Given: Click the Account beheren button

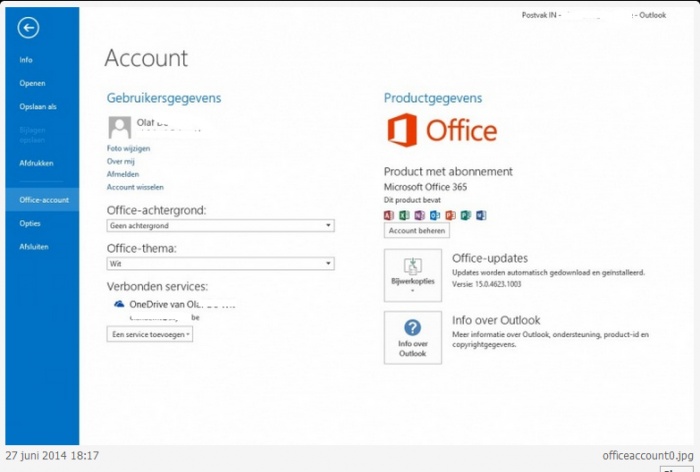Looking at the screenshot, I should click(x=417, y=230).
